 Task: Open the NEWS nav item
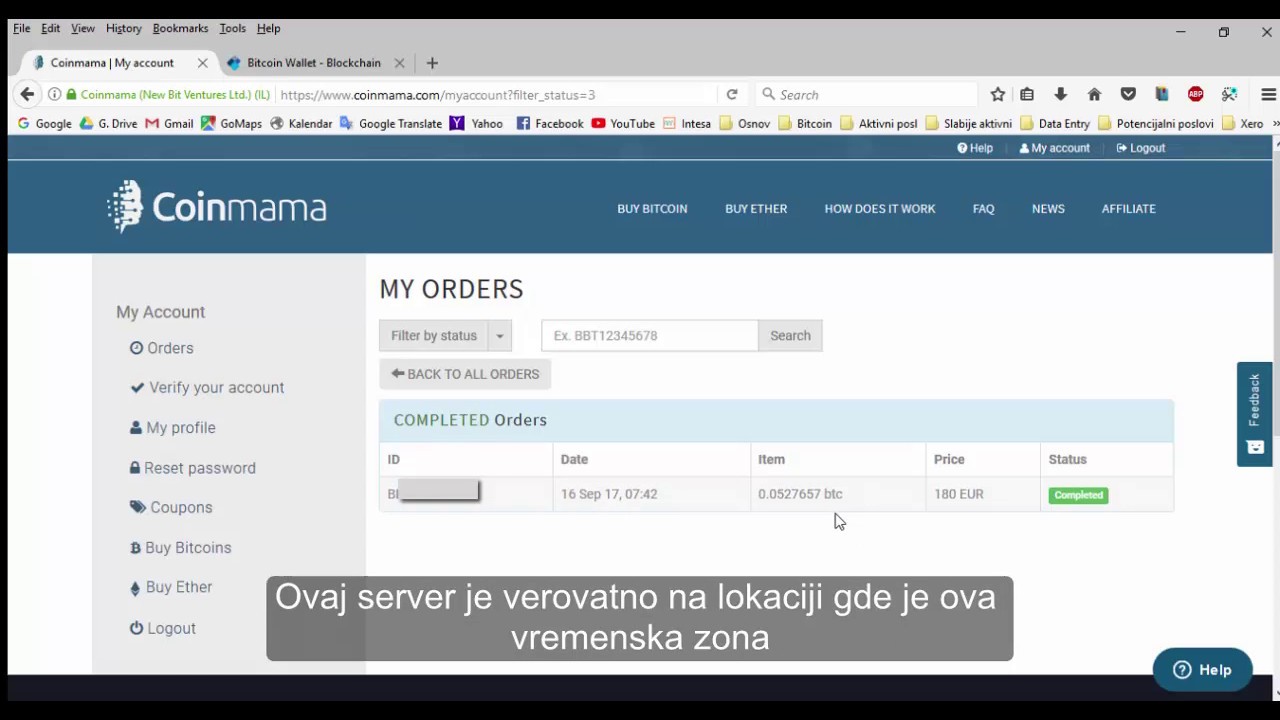[x=1048, y=209]
